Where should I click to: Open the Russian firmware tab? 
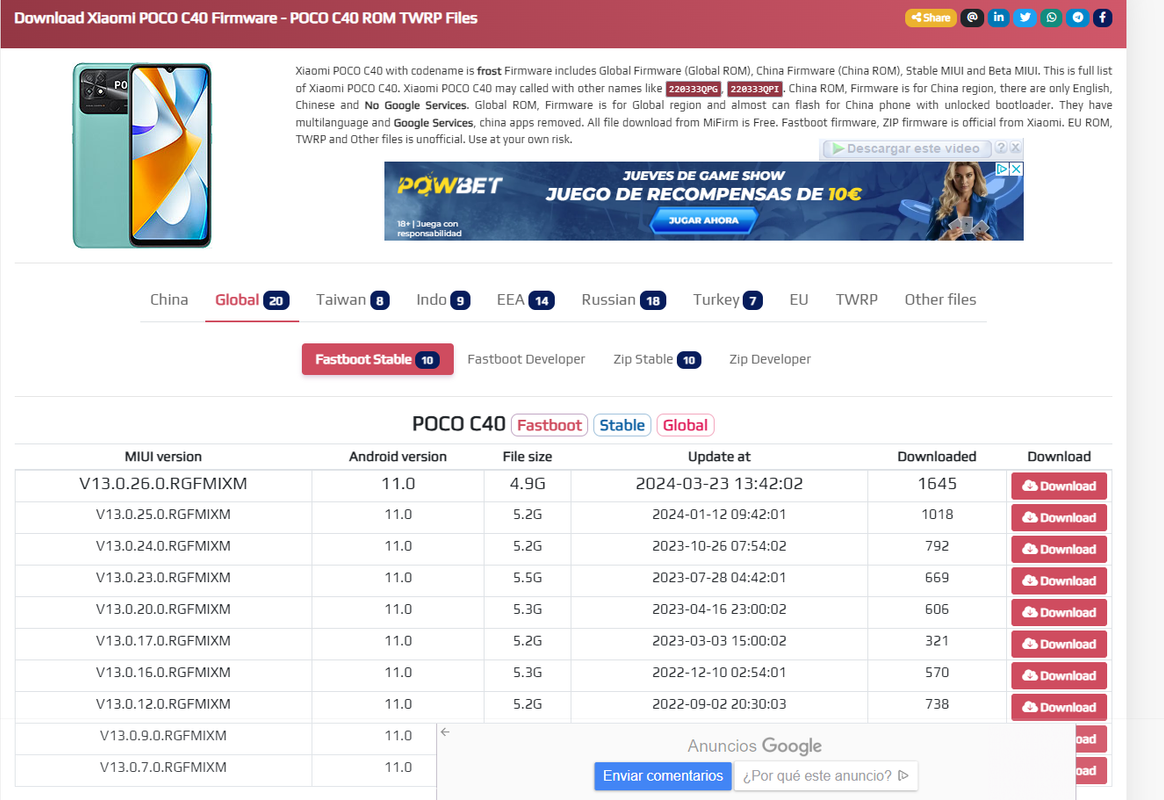click(624, 300)
